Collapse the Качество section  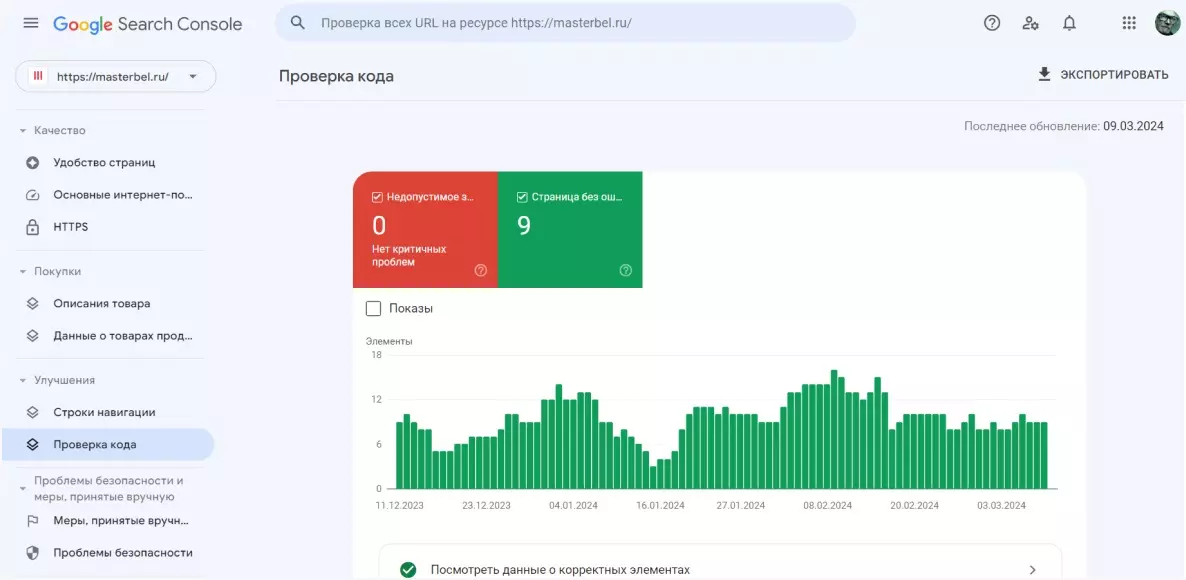point(23,131)
